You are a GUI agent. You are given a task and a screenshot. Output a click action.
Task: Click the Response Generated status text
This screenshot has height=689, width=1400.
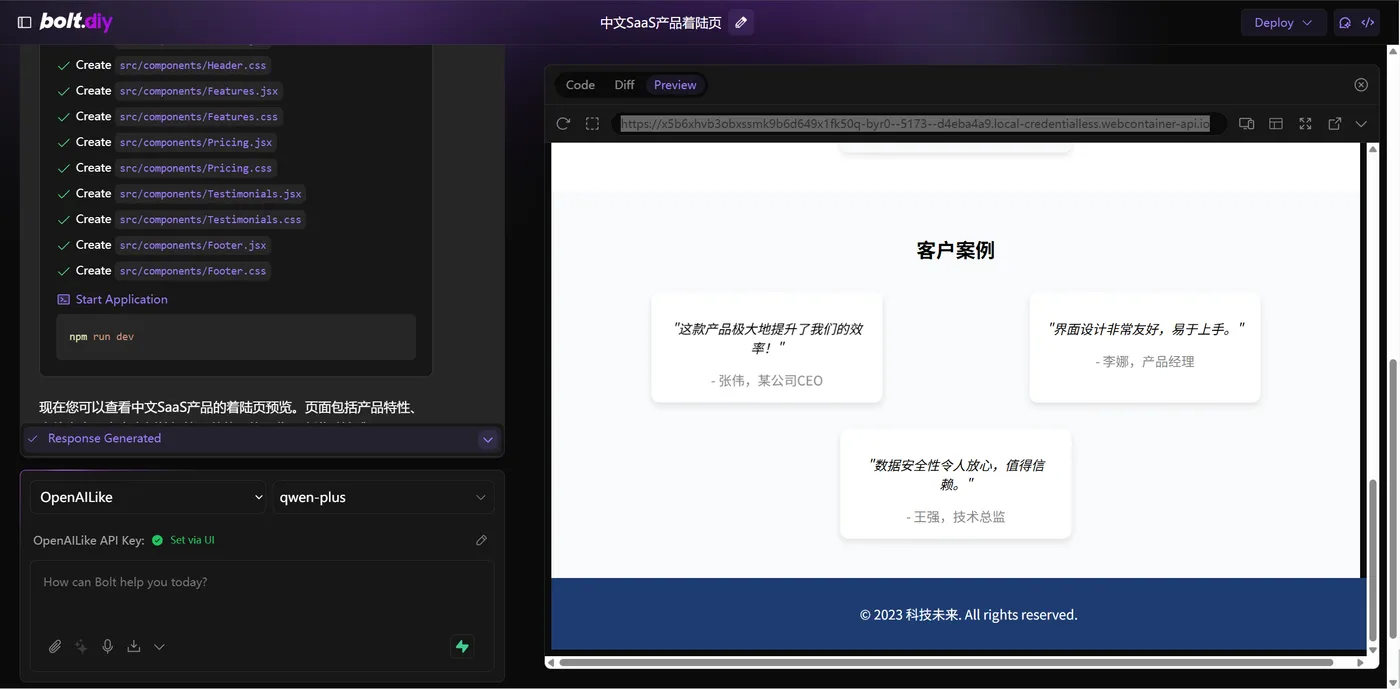click(x=104, y=438)
